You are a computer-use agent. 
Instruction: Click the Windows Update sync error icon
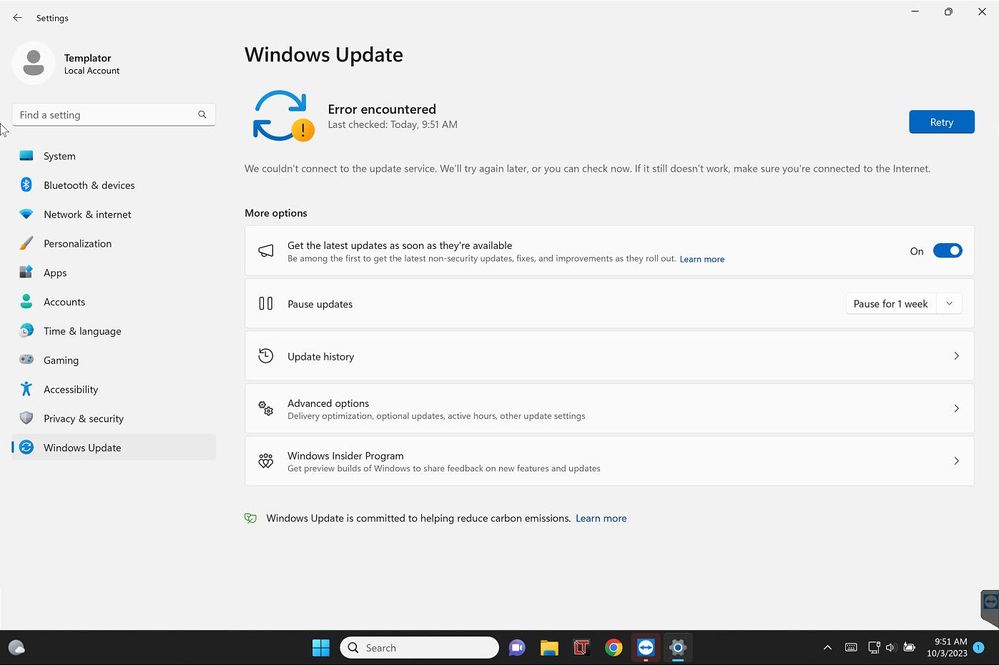283,116
